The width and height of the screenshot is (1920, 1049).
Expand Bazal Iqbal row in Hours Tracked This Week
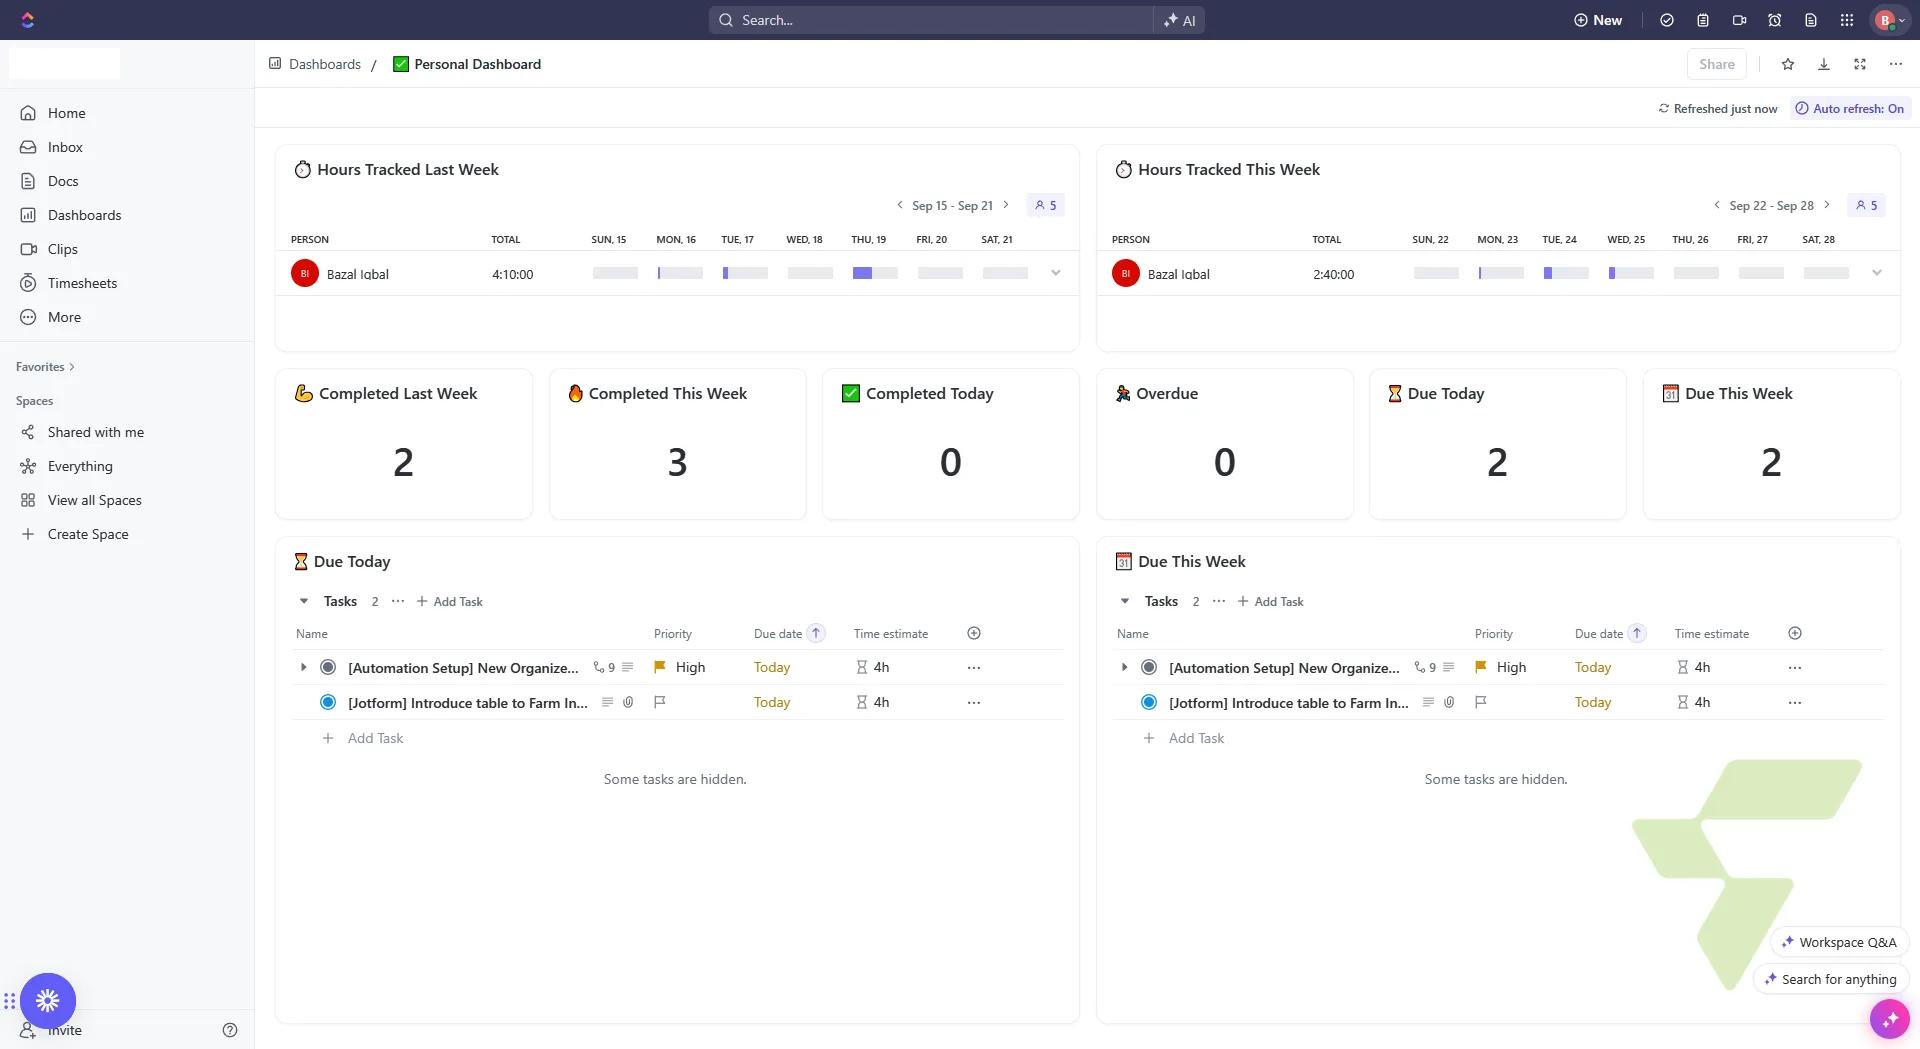1877,273
